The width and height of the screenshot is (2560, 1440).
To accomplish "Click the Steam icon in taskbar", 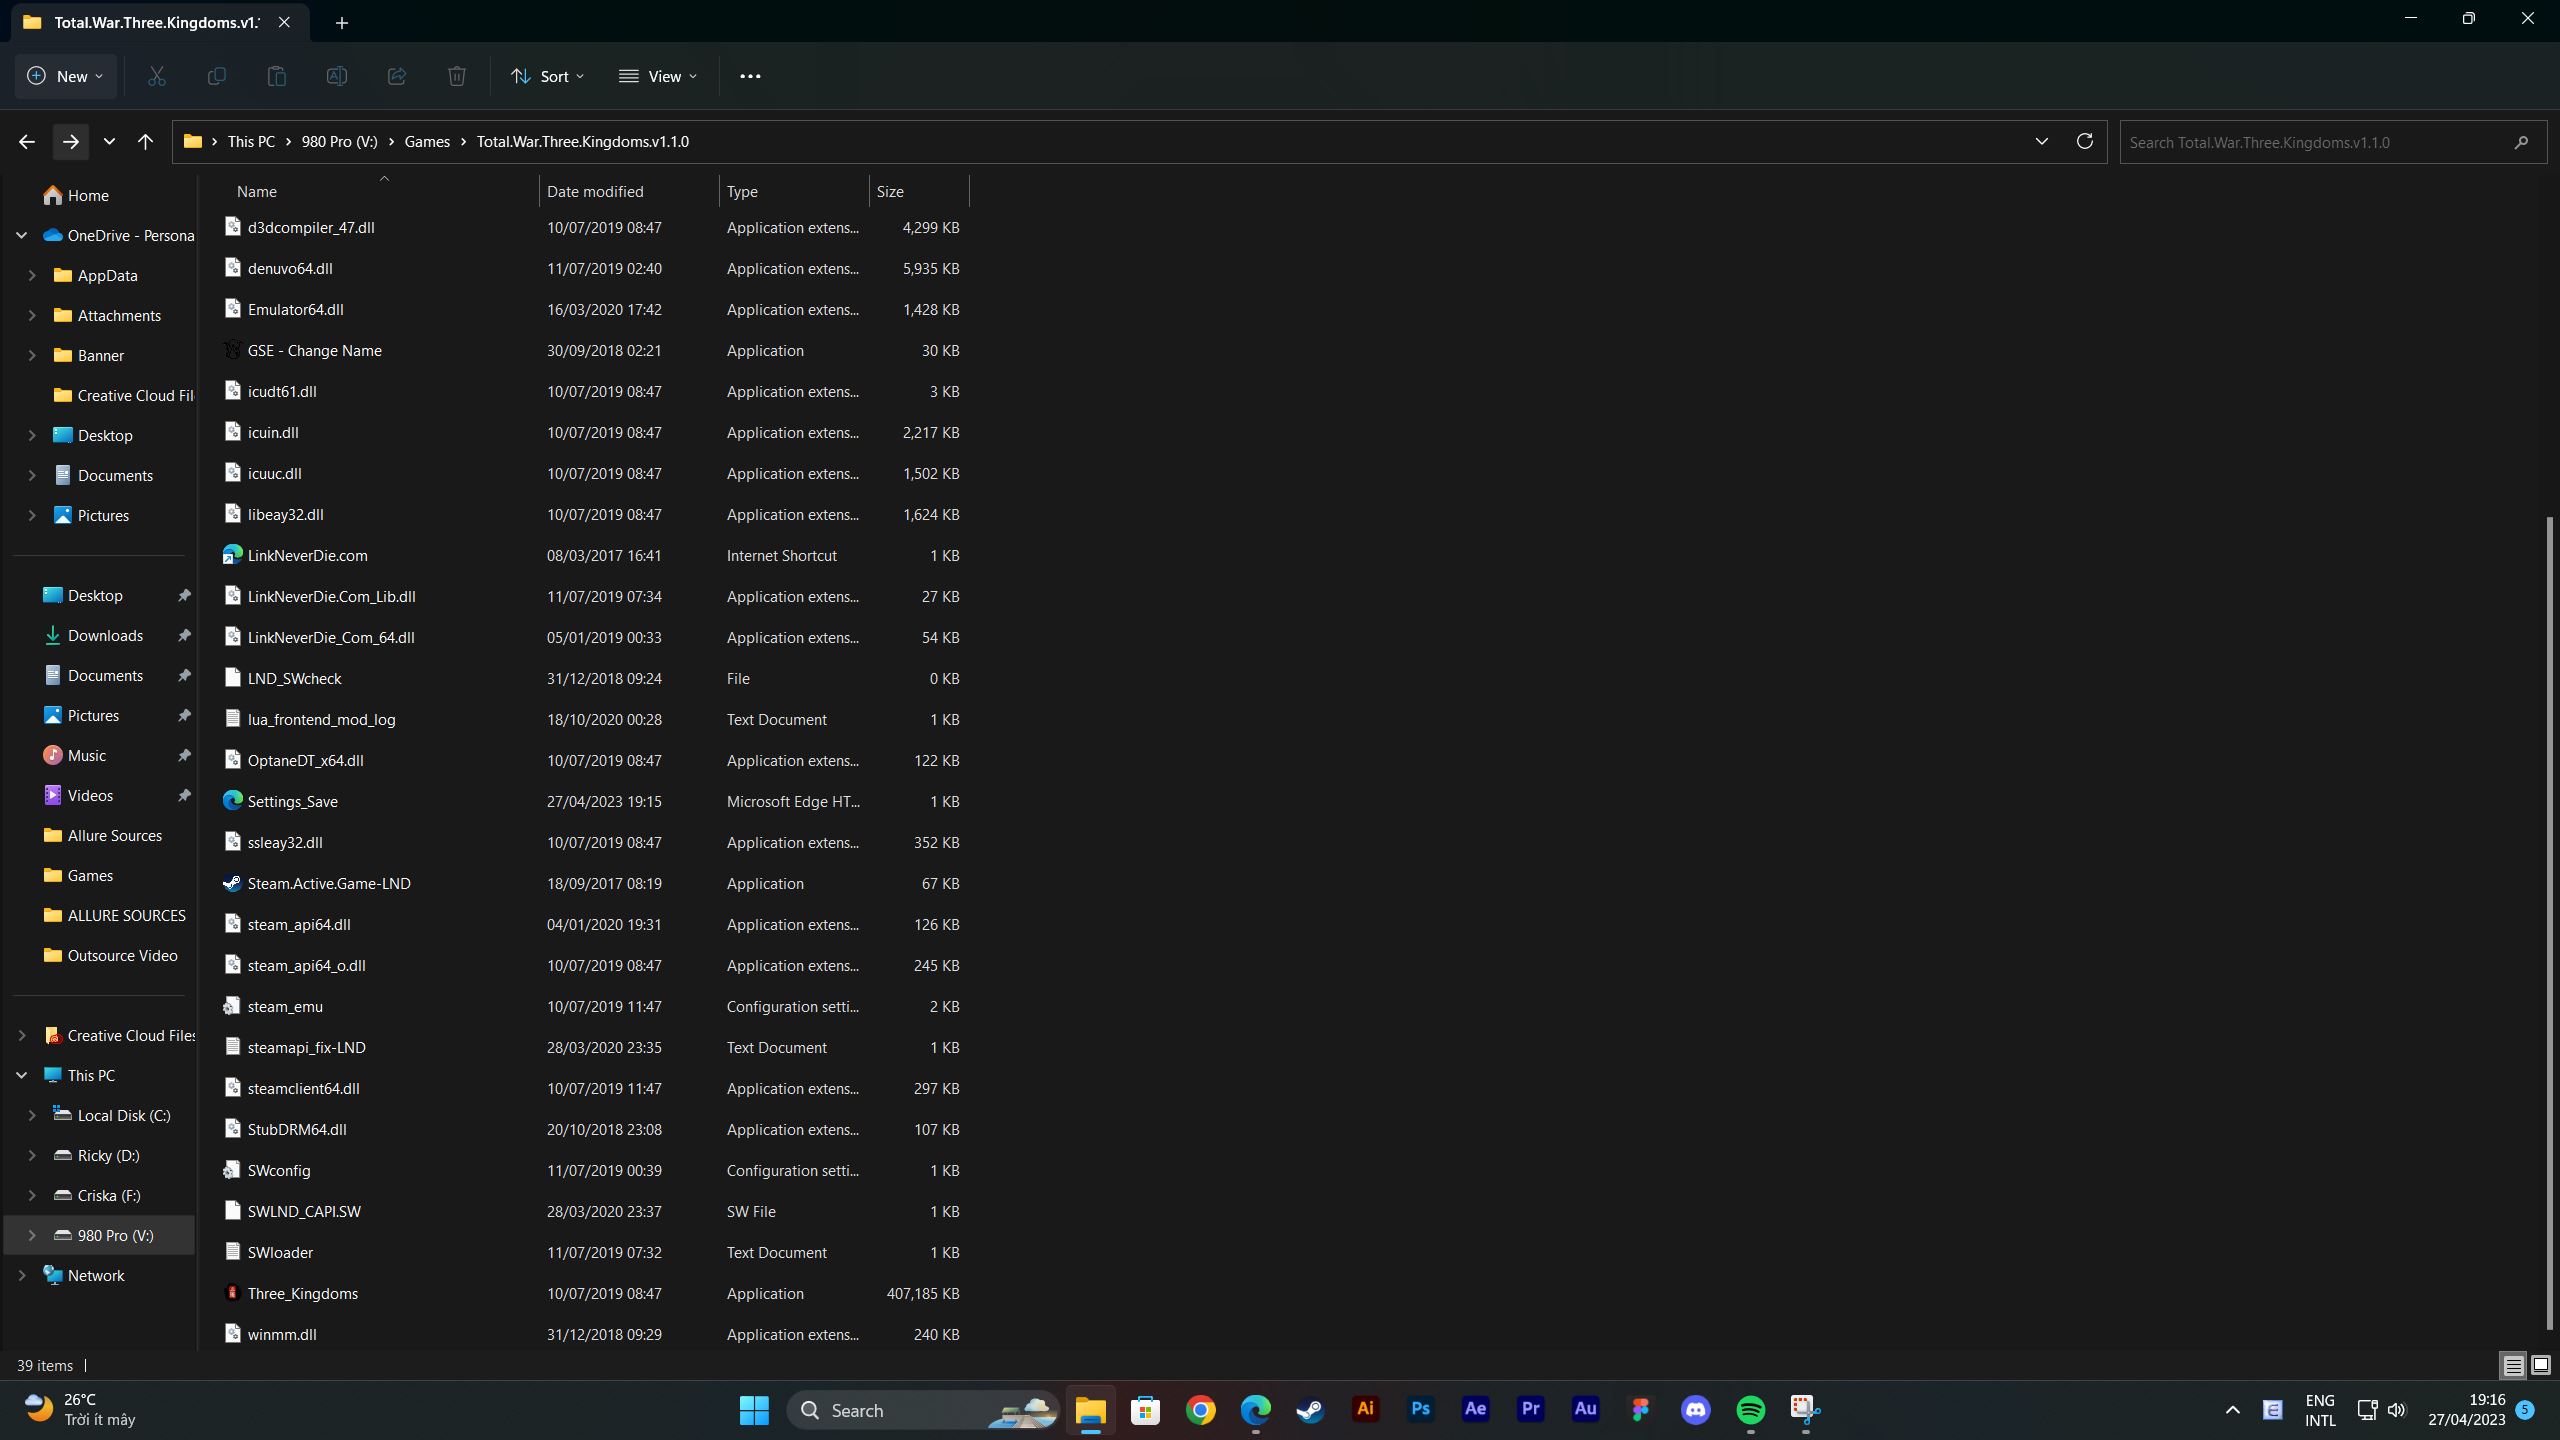I will (1312, 1408).
